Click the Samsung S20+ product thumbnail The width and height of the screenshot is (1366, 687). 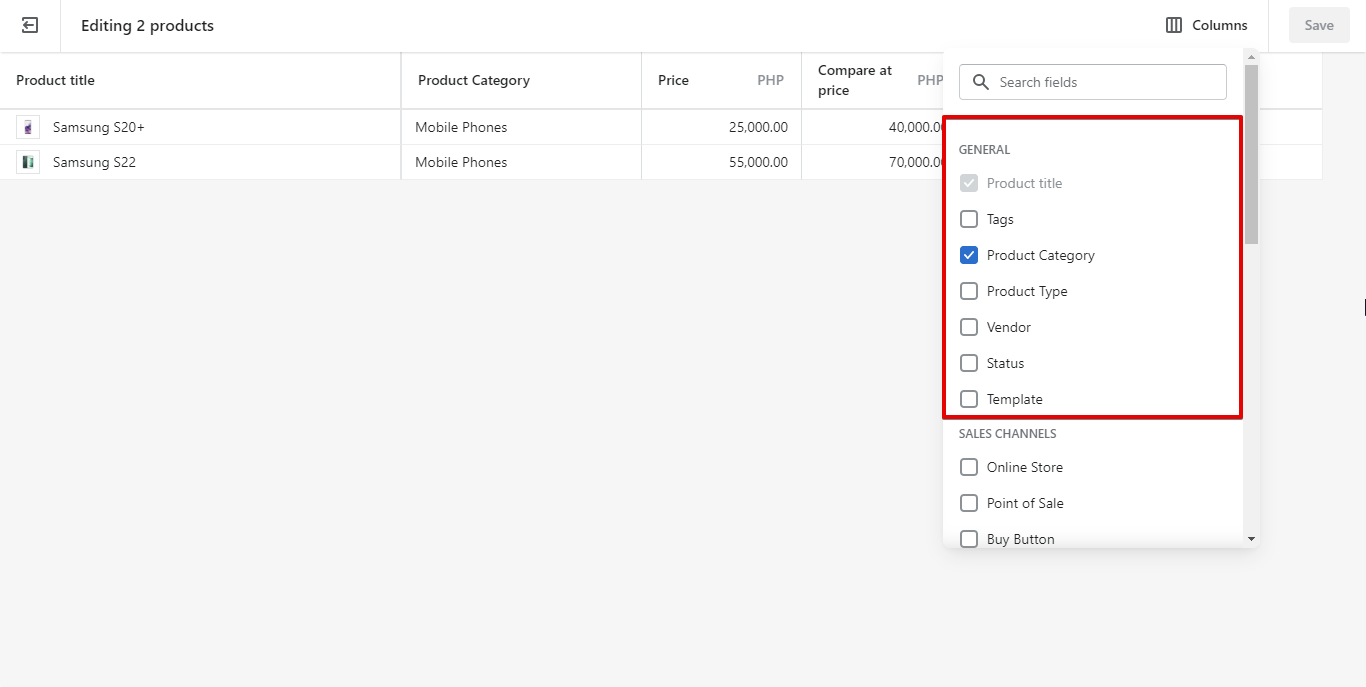tap(28, 127)
